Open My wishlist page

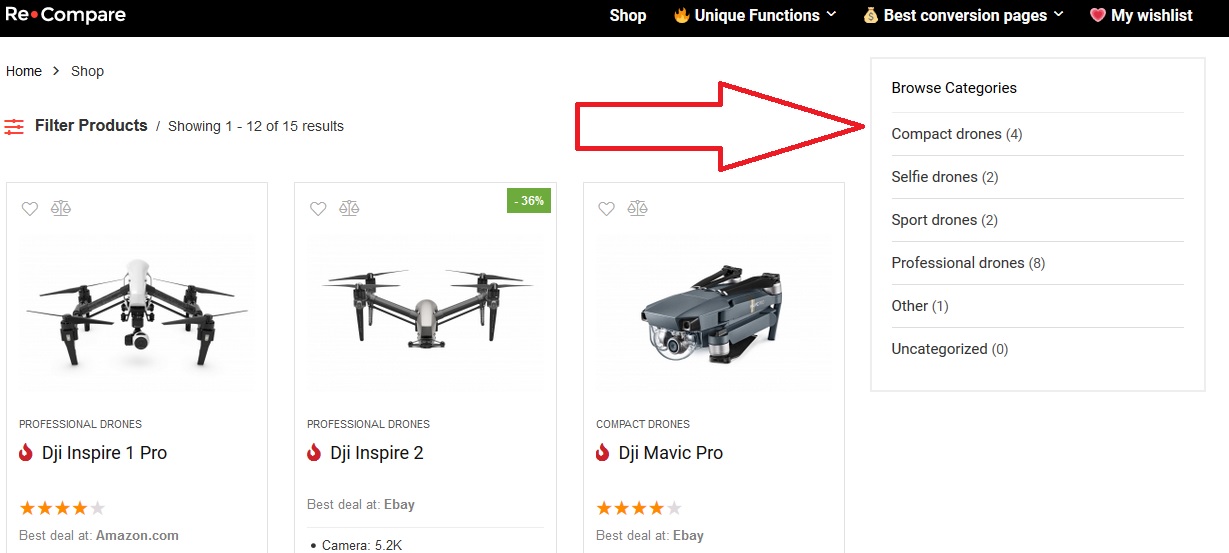(x=1141, y=15)
